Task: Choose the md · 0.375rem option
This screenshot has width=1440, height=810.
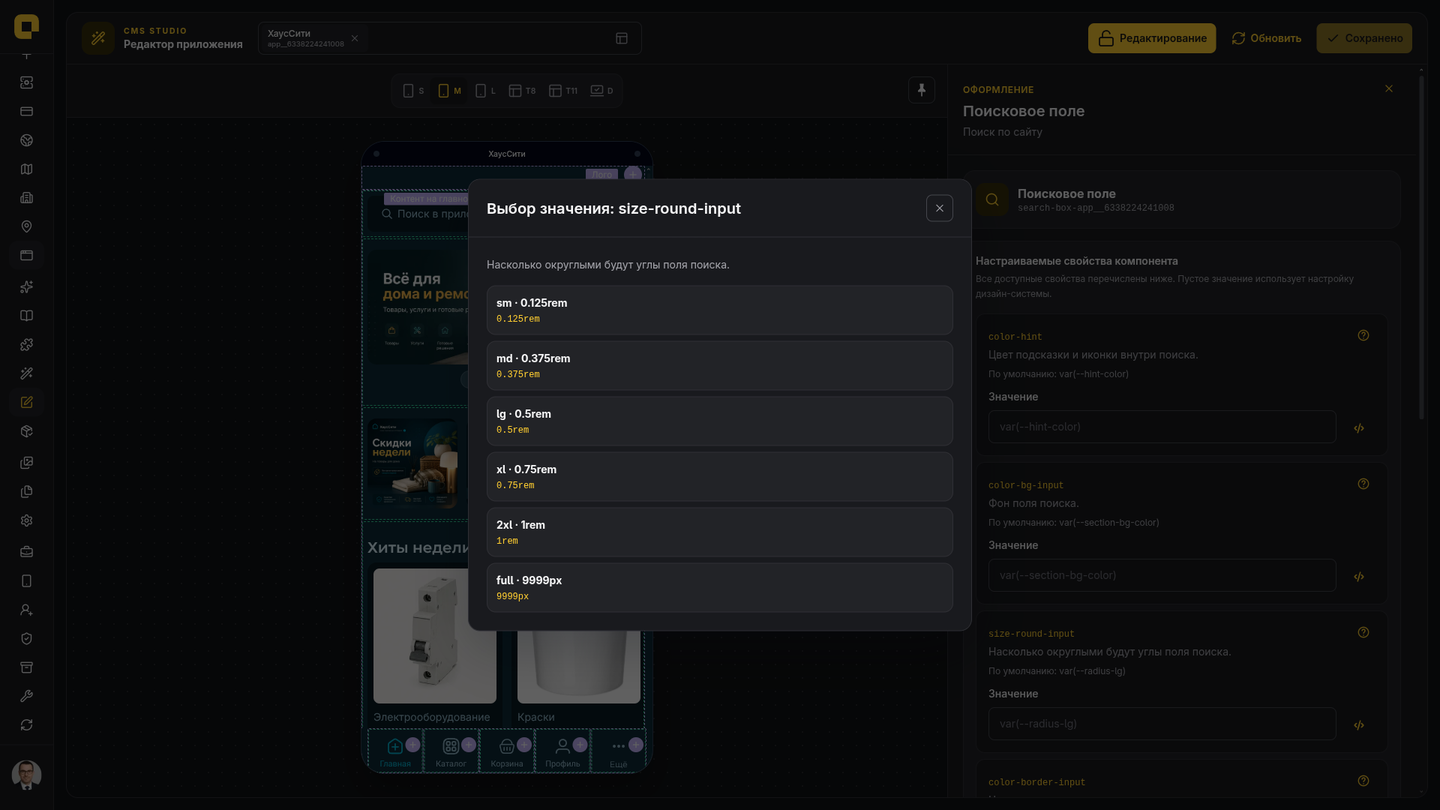Action: 720,366
